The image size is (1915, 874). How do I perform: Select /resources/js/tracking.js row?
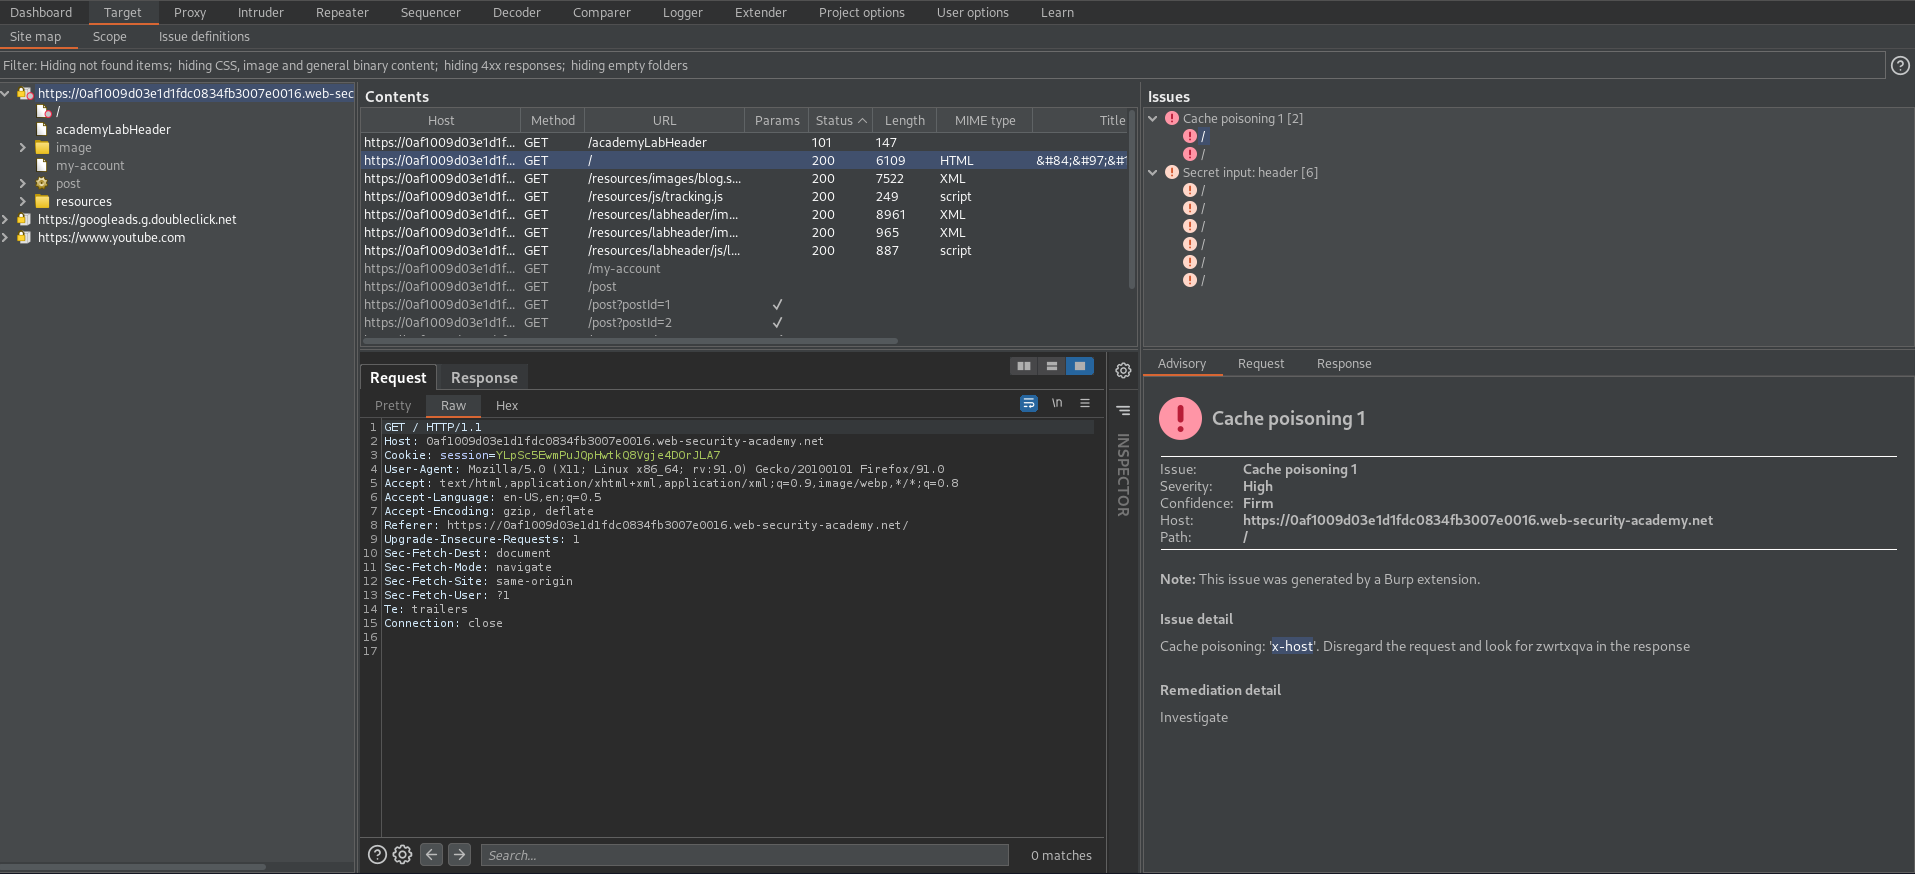[745, 197]
